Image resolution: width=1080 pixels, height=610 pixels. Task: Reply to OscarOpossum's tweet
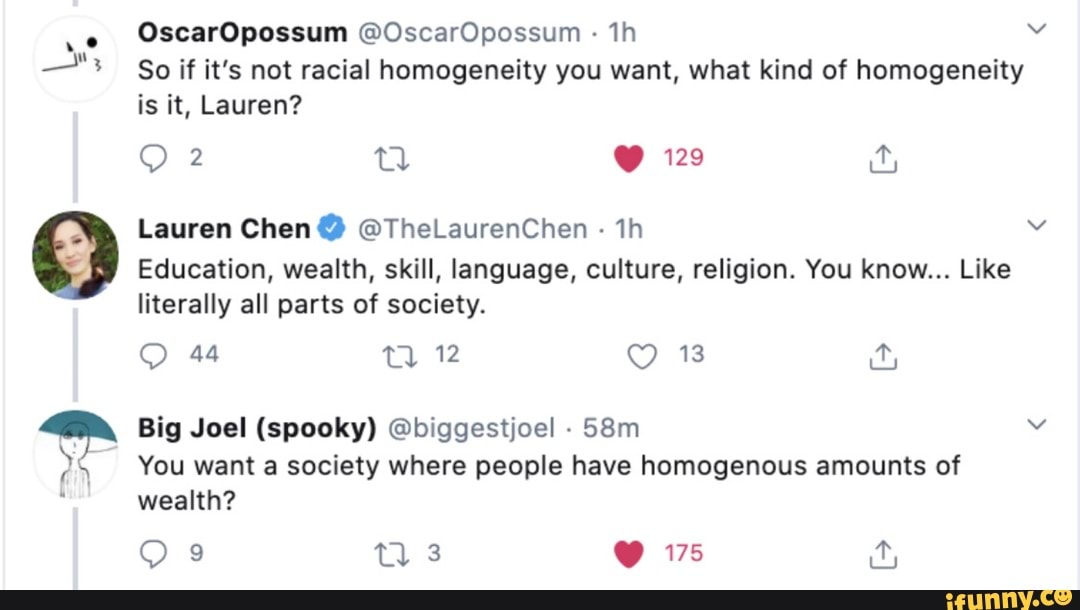[x=151, y=159]
